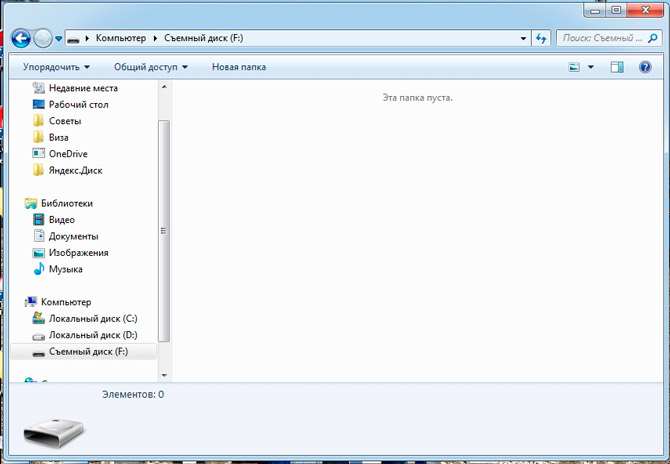Screen dimensions: 670x464
Task: Select Съемный диск (F:) in address bar
Action: 204,38
